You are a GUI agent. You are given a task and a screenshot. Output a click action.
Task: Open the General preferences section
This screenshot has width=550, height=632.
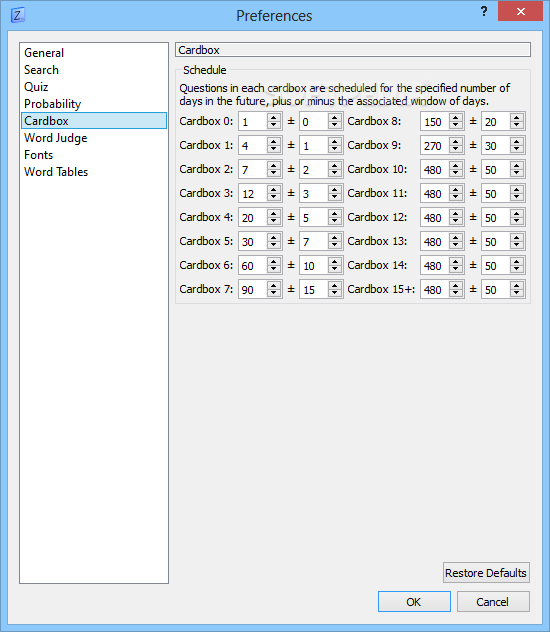click(x=93, y=53)
